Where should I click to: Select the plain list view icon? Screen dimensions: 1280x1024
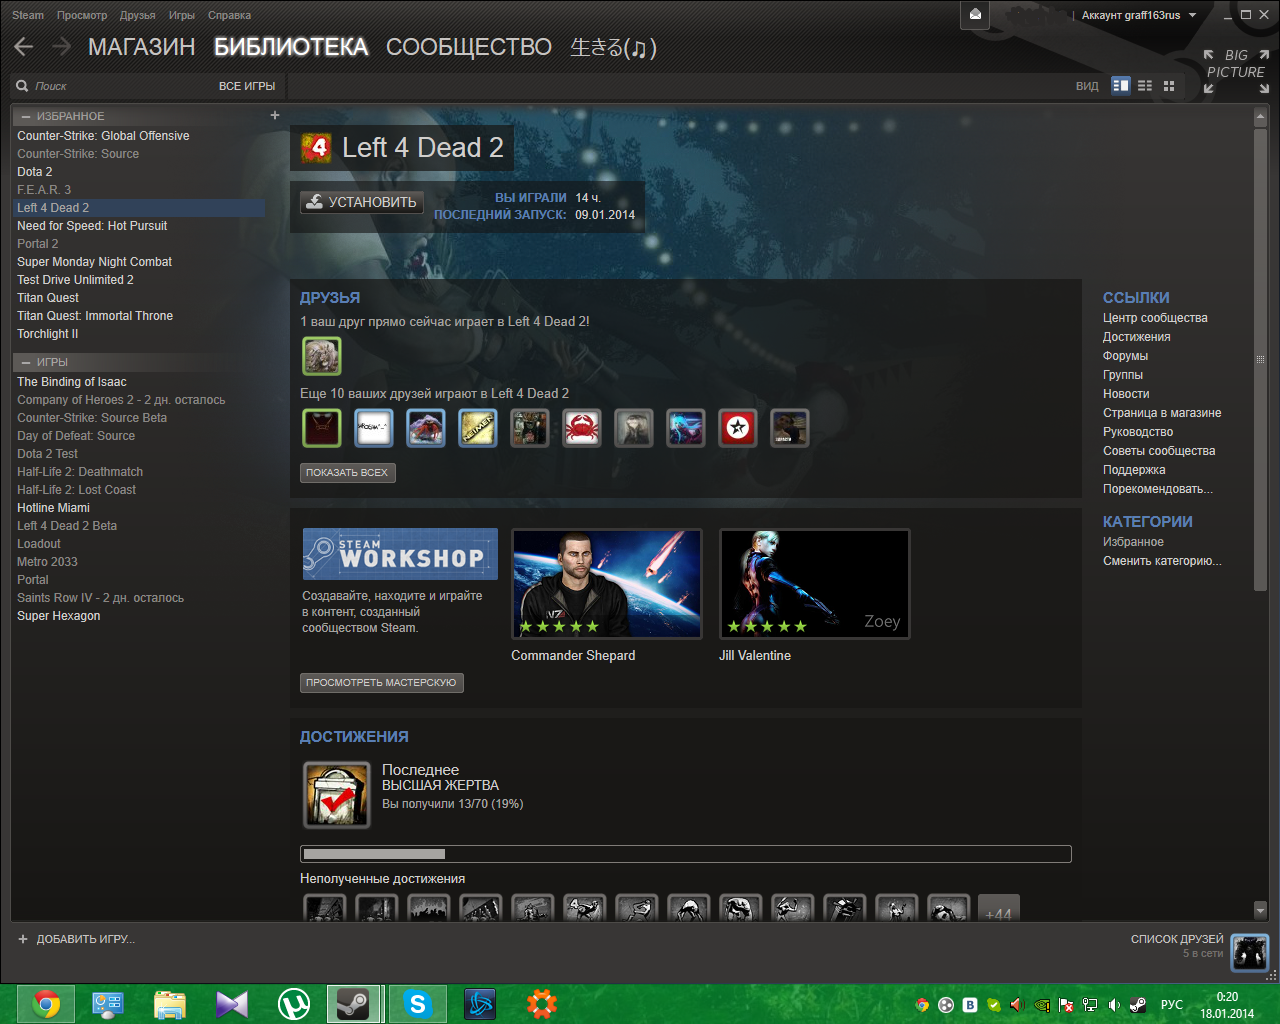tap(1145, 86)
